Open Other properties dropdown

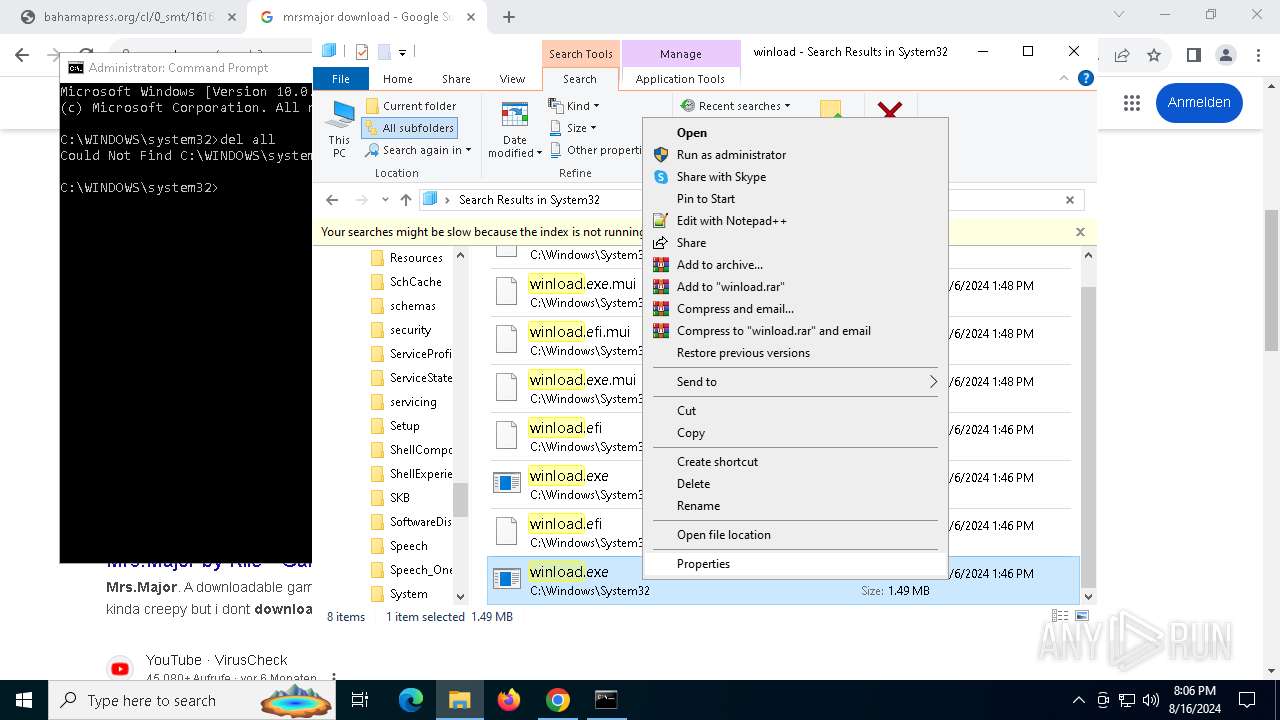point(596,150)
